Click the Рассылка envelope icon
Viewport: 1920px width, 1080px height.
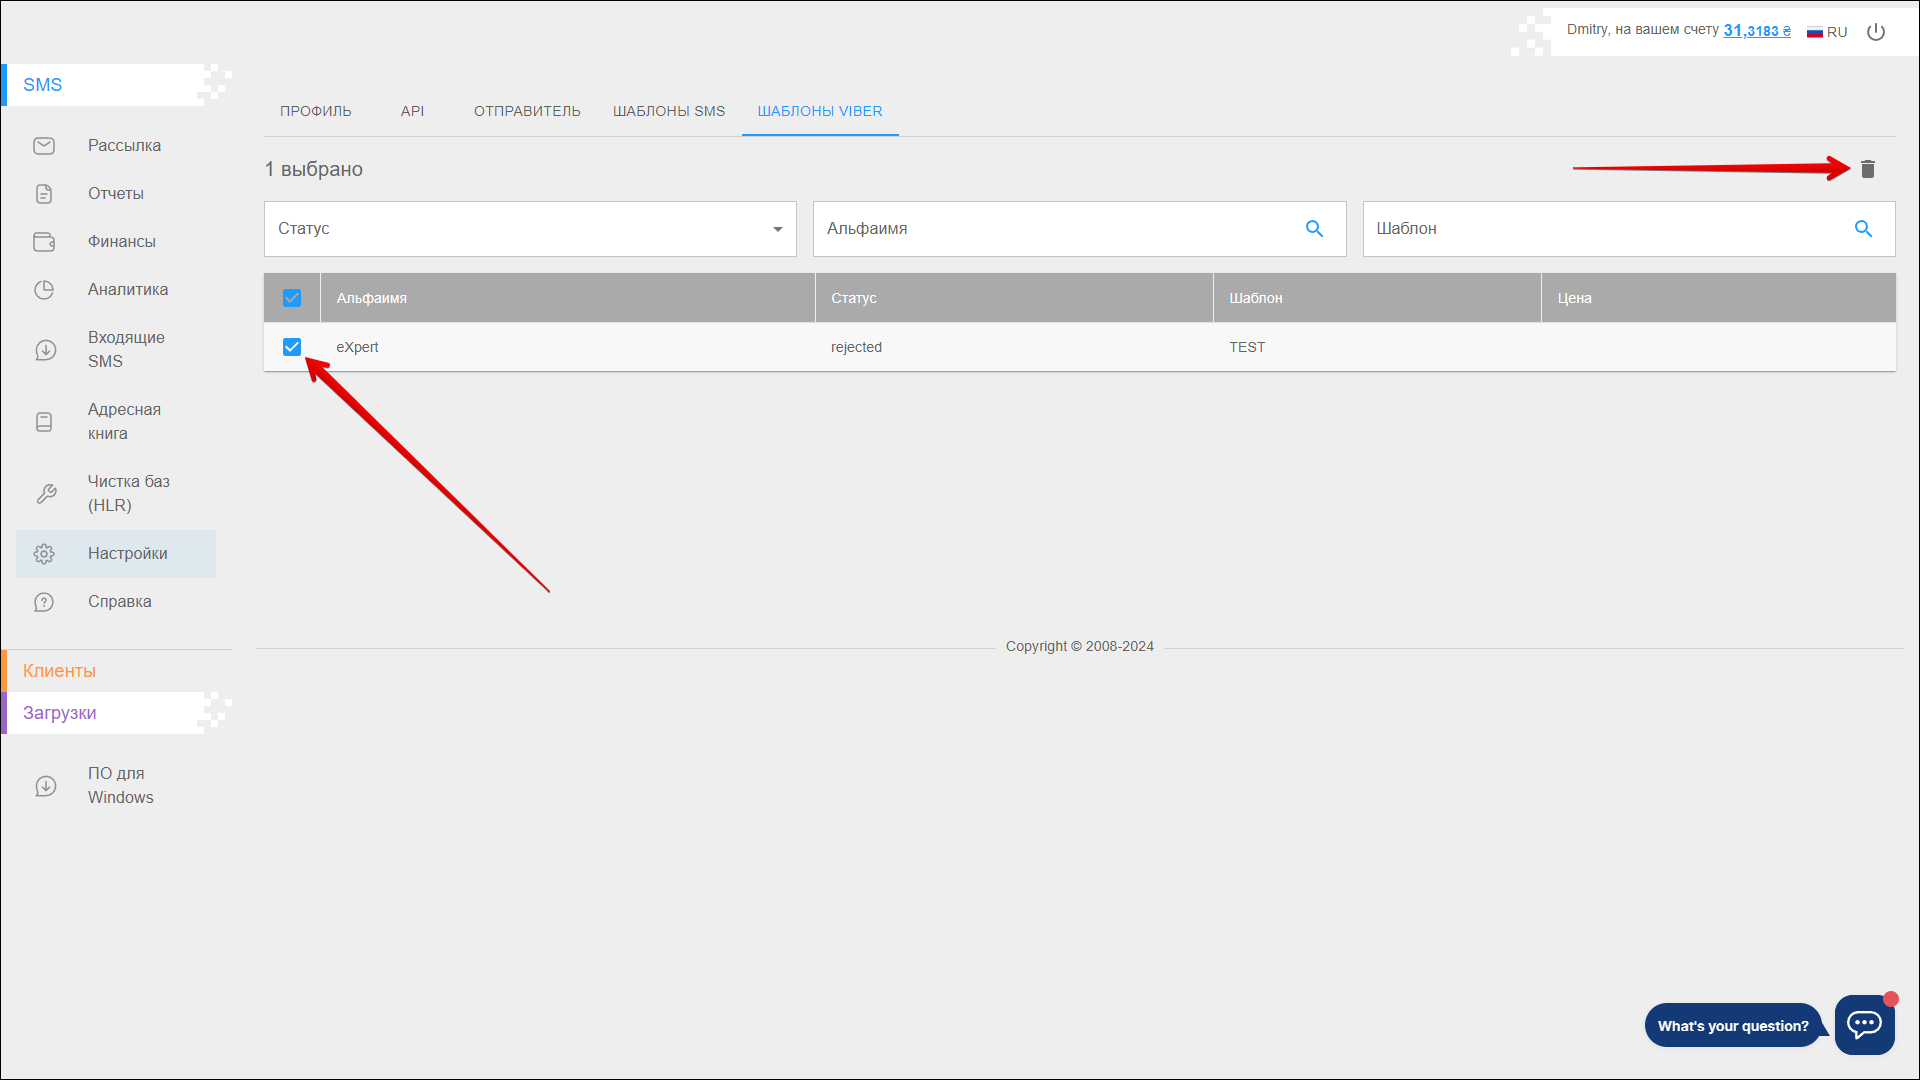coord(44,146)
